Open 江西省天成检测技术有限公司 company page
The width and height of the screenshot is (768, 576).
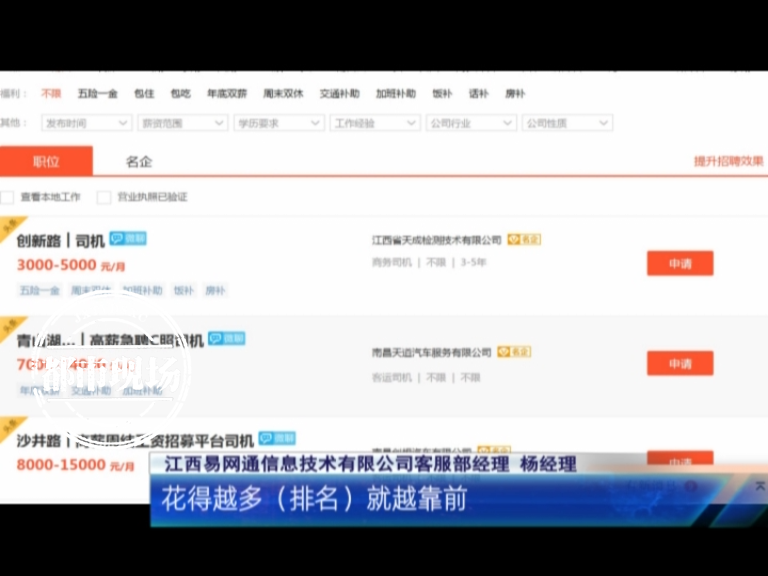pyautogui.click(x=437, y=240)
